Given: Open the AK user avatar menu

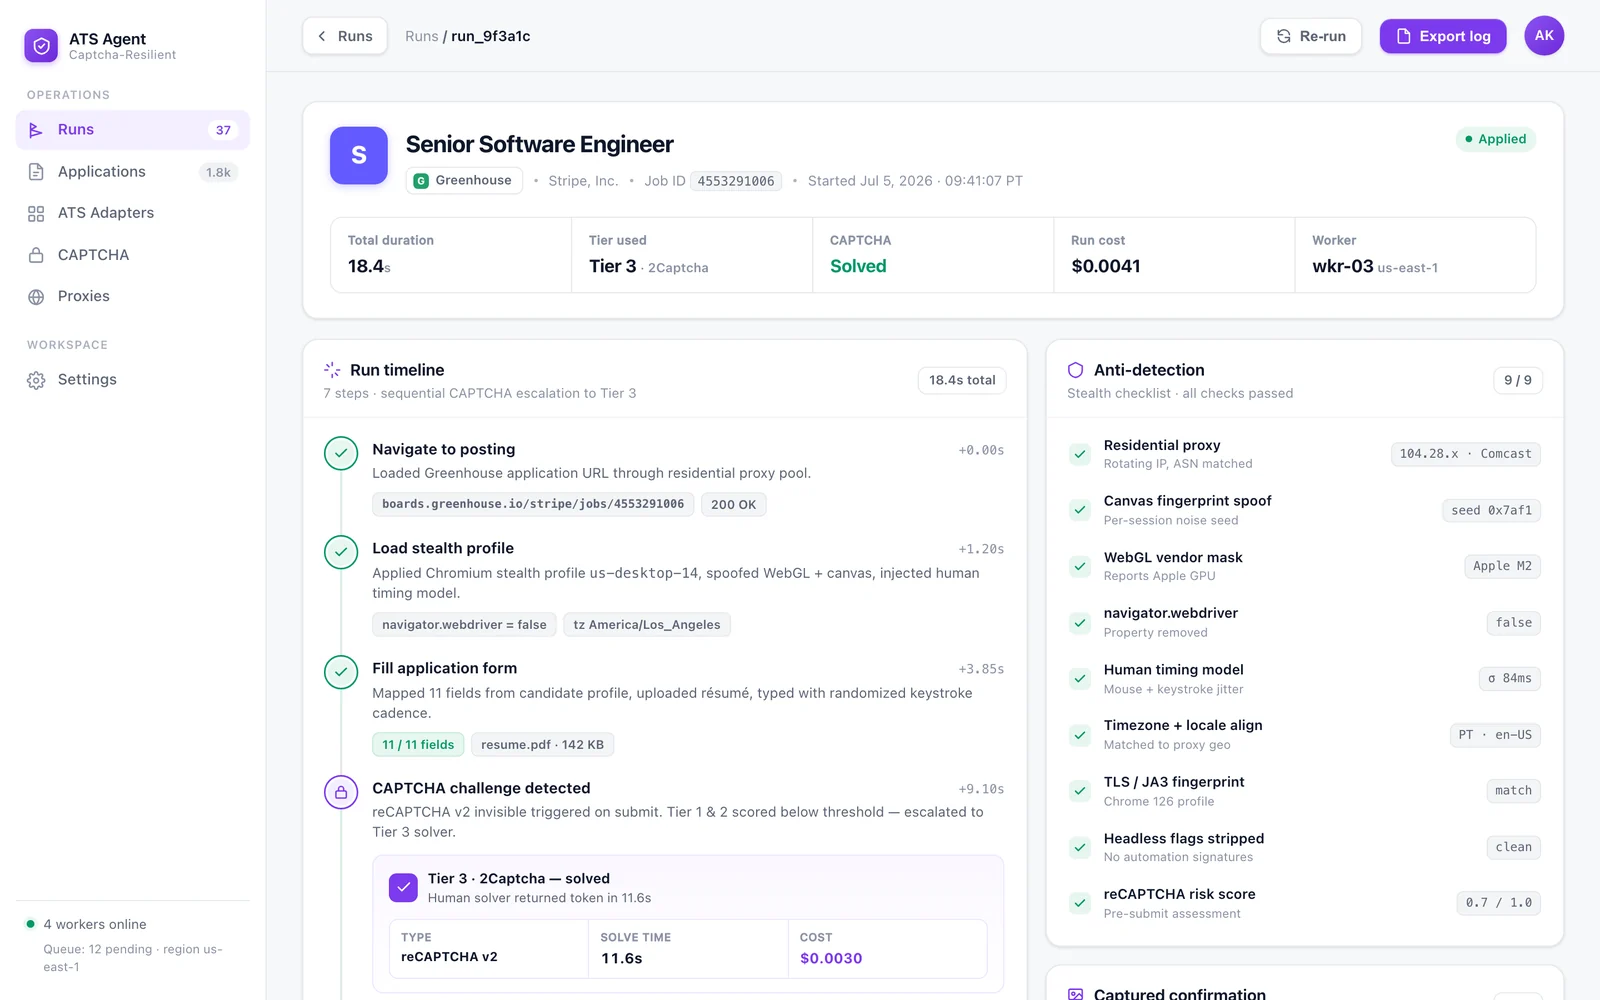Looking at the screenshot, I should tap(1544, 36).
